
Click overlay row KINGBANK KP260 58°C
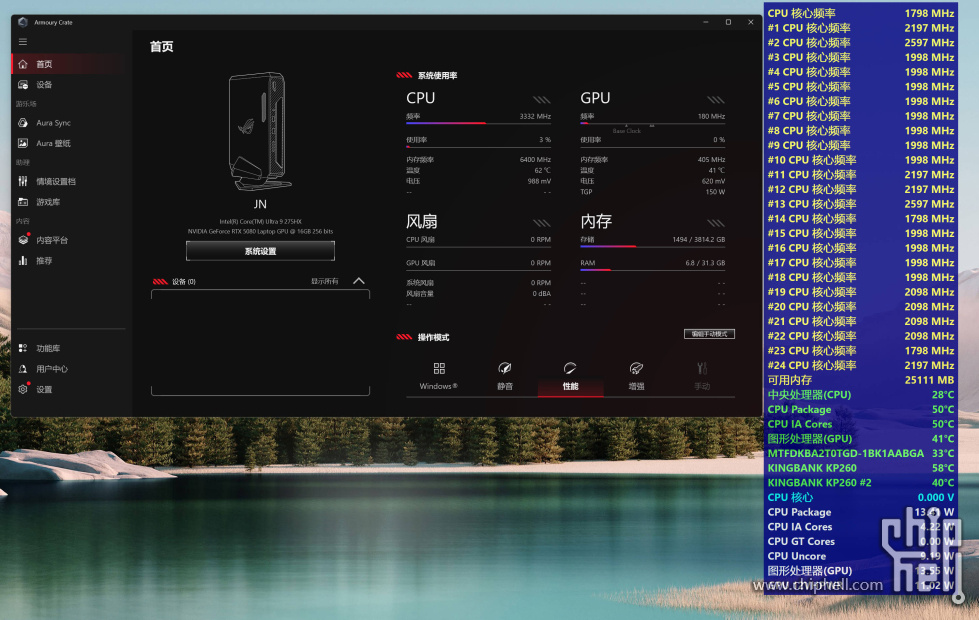860,468
